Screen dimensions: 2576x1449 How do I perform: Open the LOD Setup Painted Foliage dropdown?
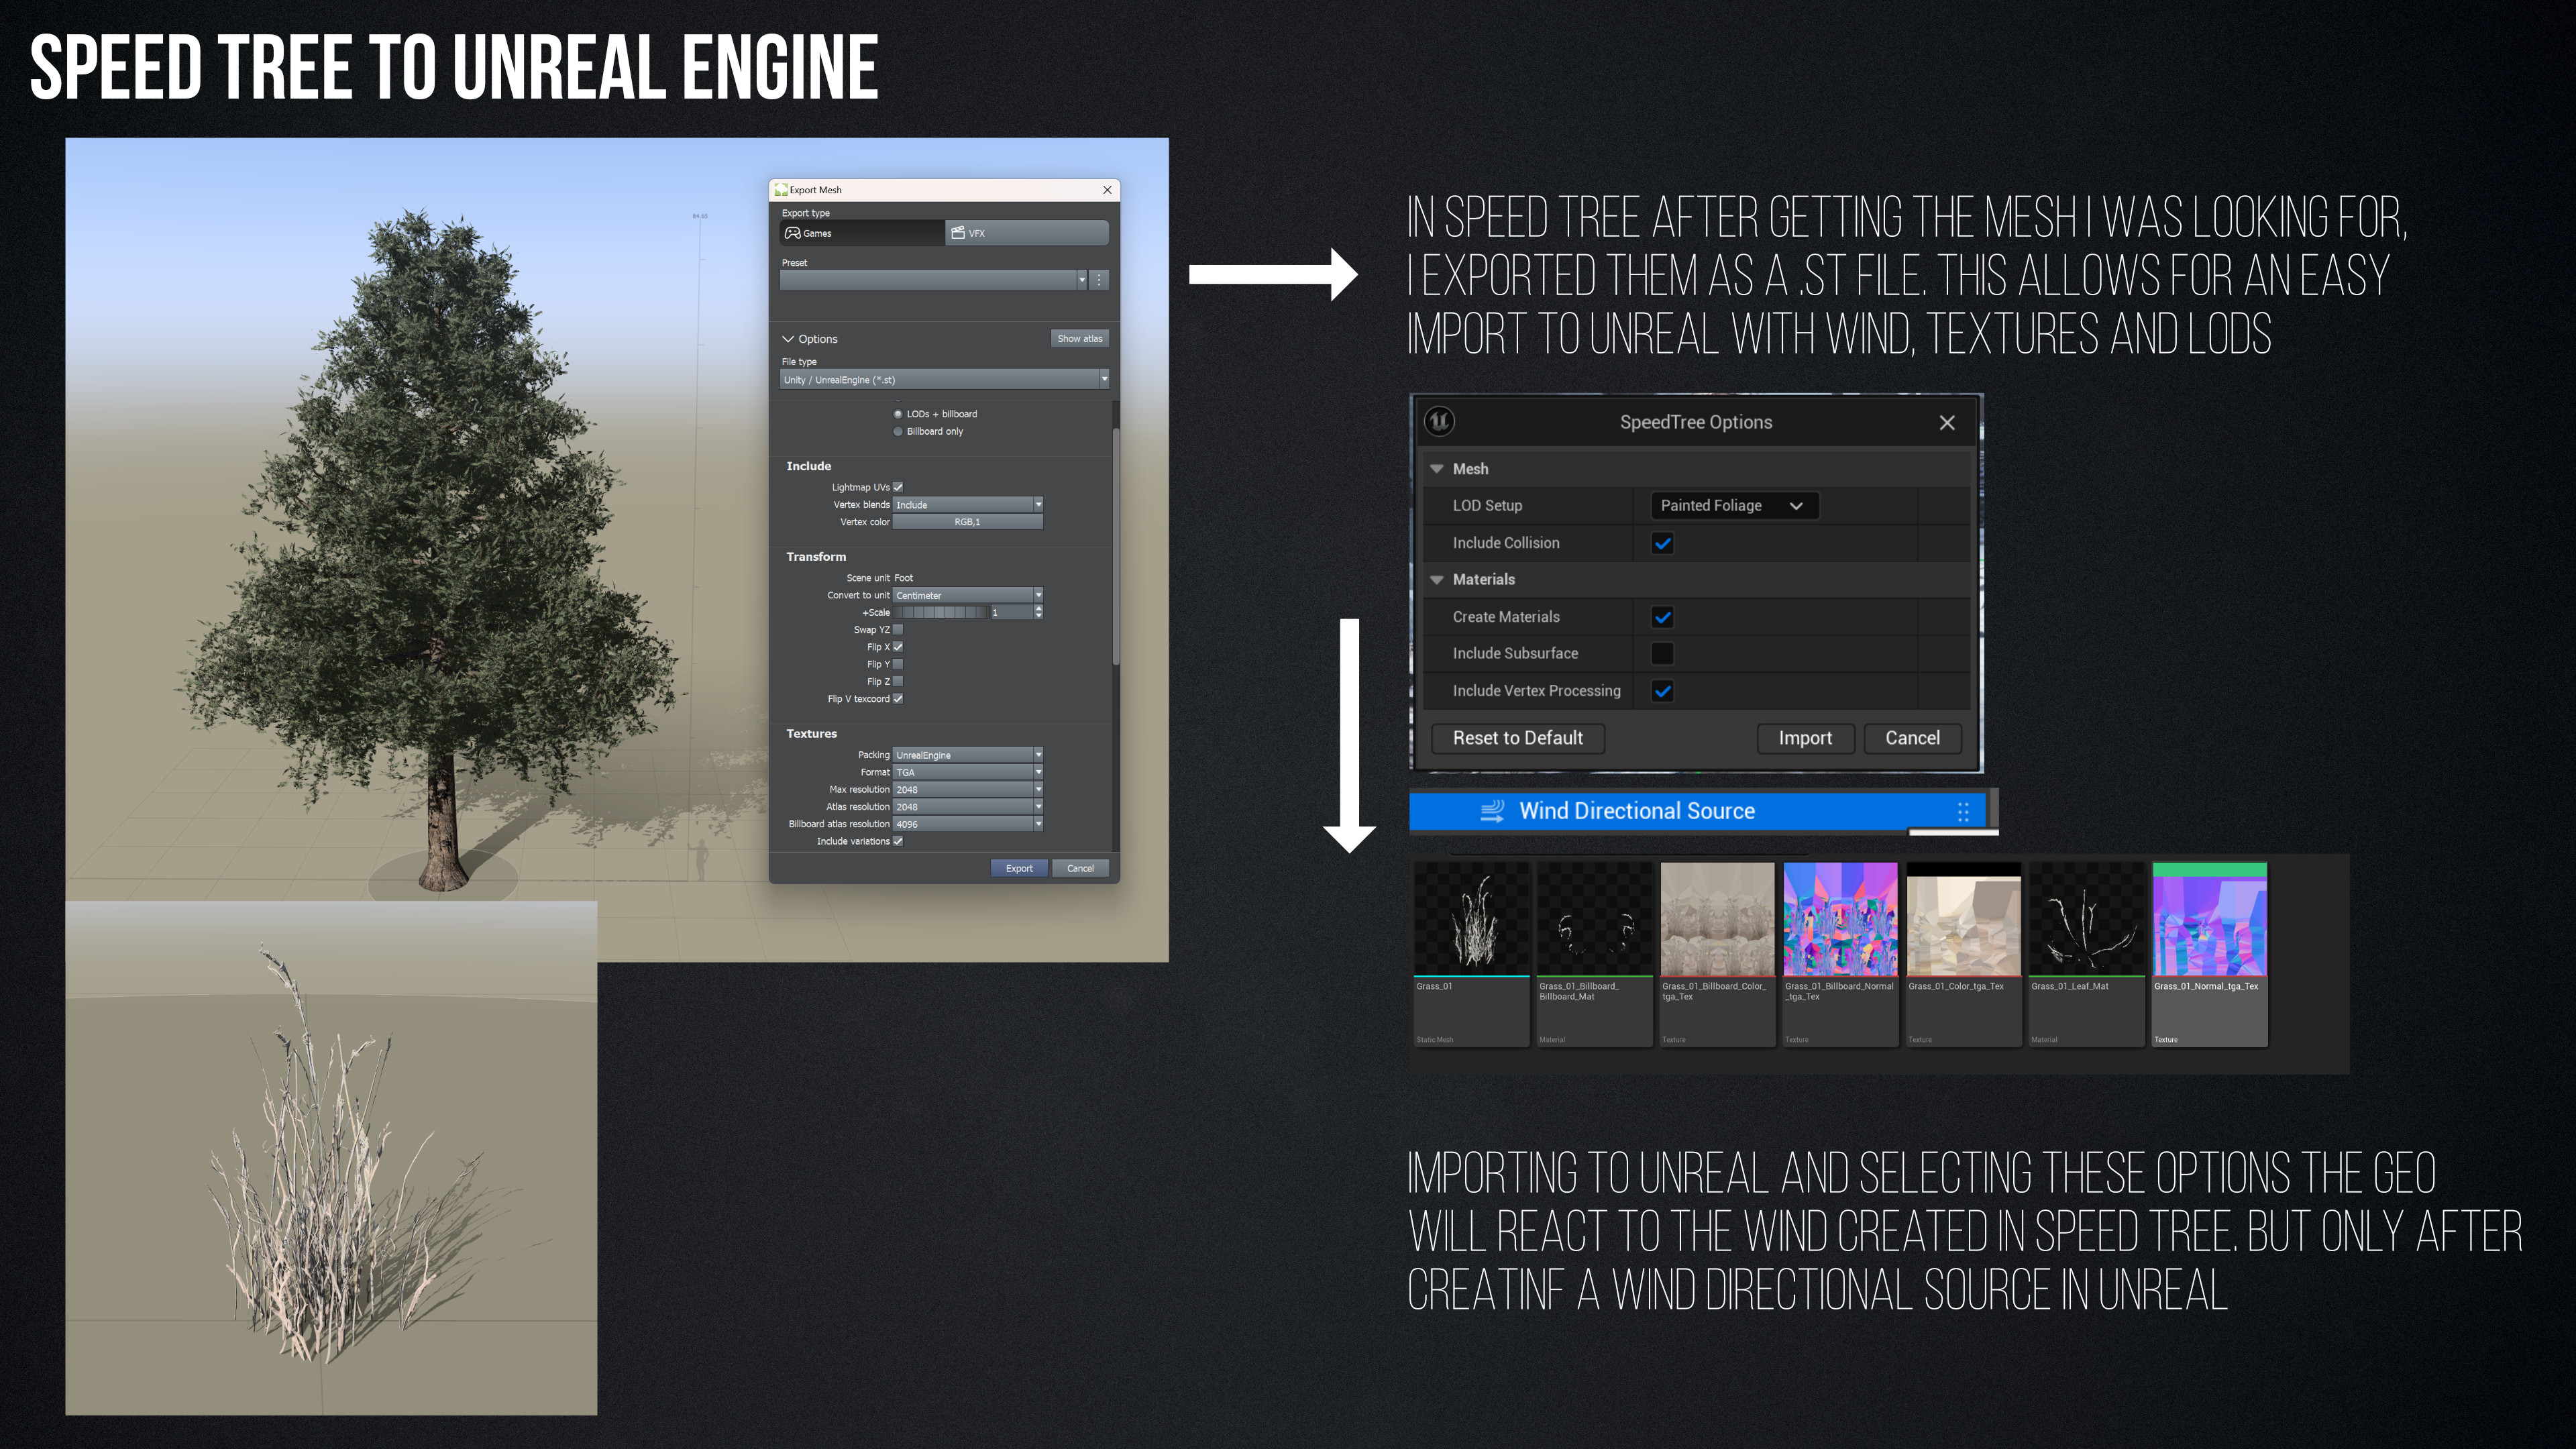point(1734,506)
